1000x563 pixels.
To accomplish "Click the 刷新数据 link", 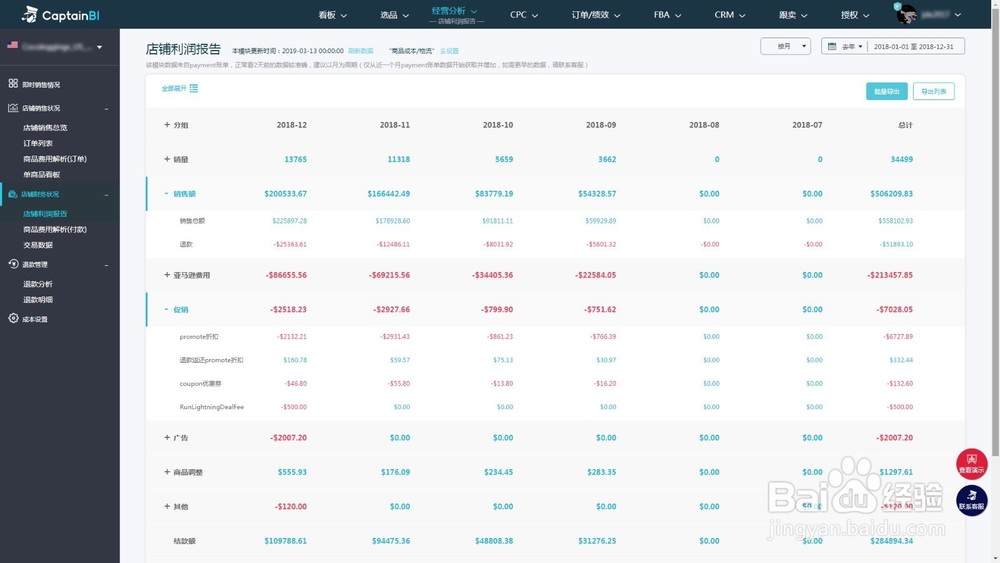I will [x=360, y=51].
